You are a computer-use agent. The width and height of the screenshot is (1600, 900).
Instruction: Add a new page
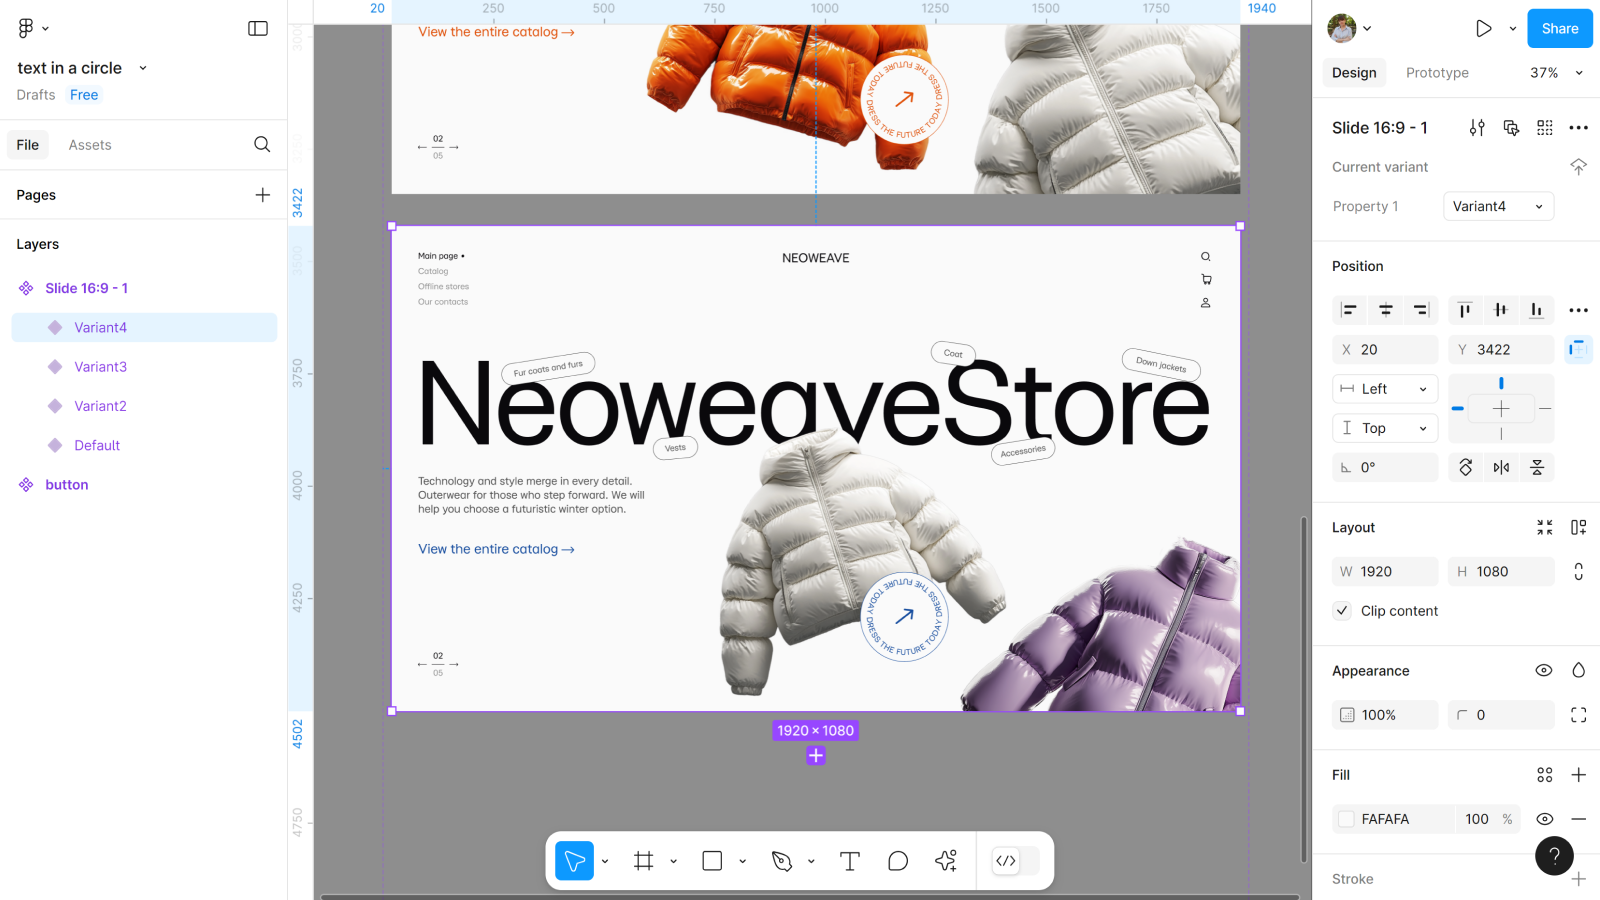pos(262,195)
